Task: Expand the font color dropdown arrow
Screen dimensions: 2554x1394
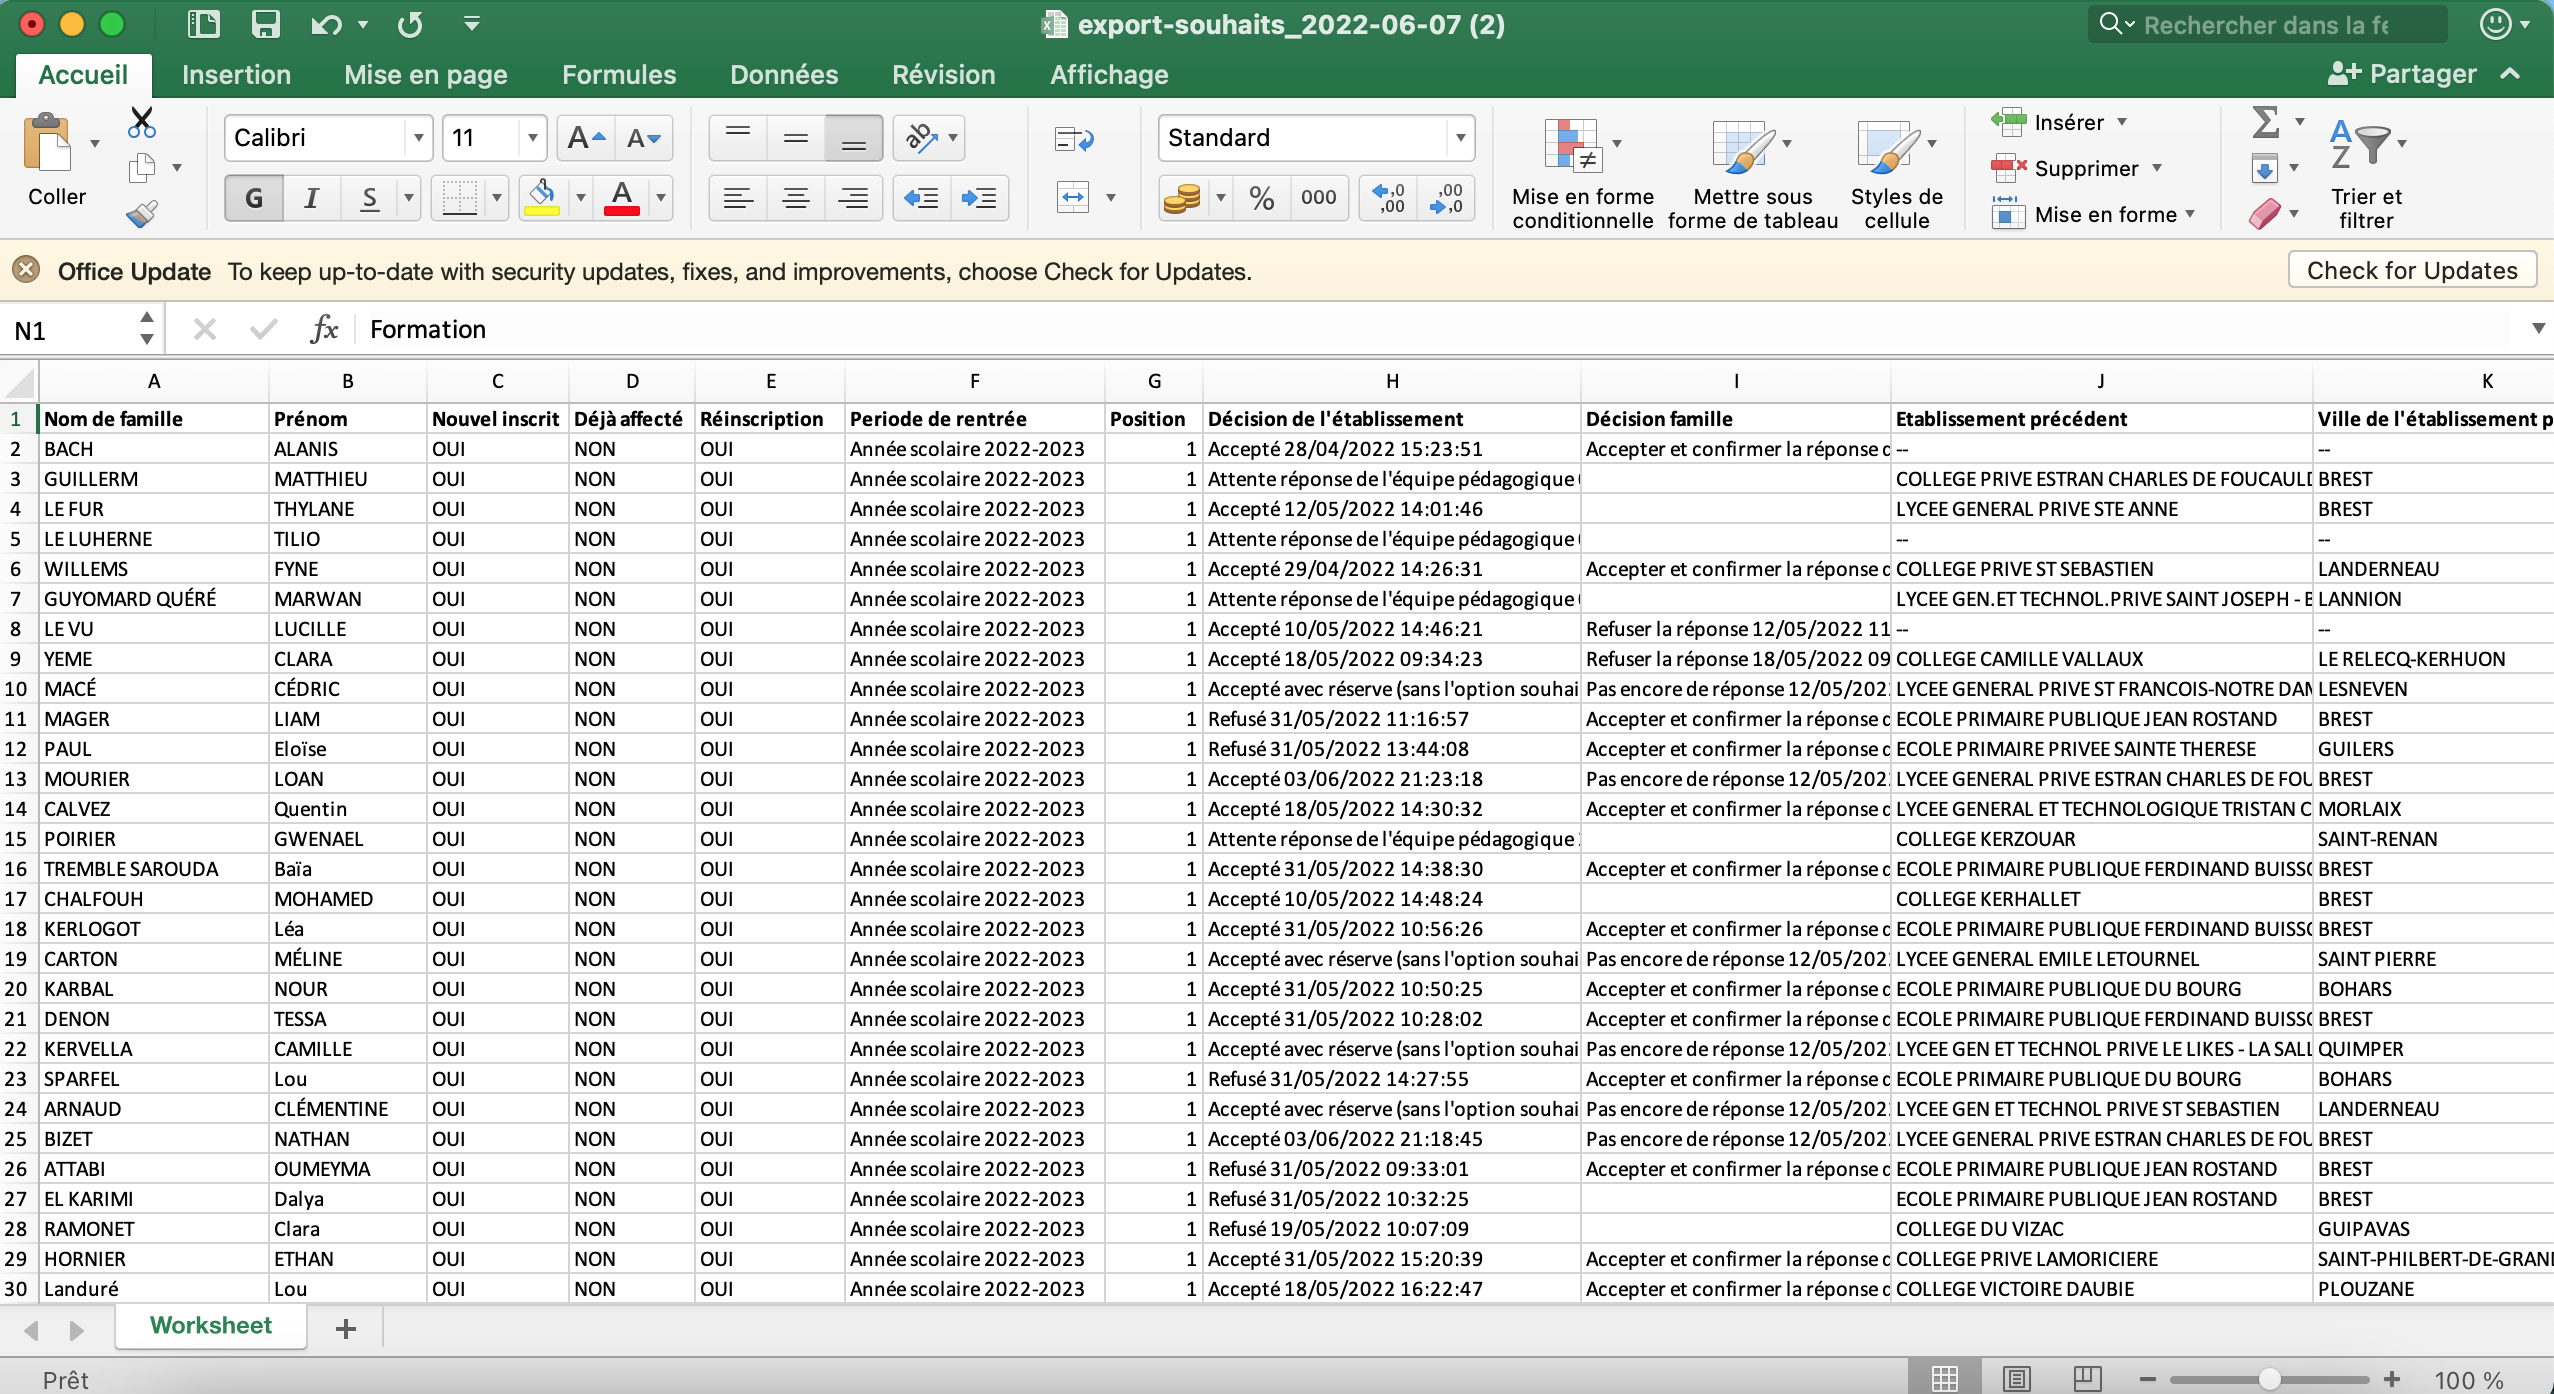Action: coord(660,198)
